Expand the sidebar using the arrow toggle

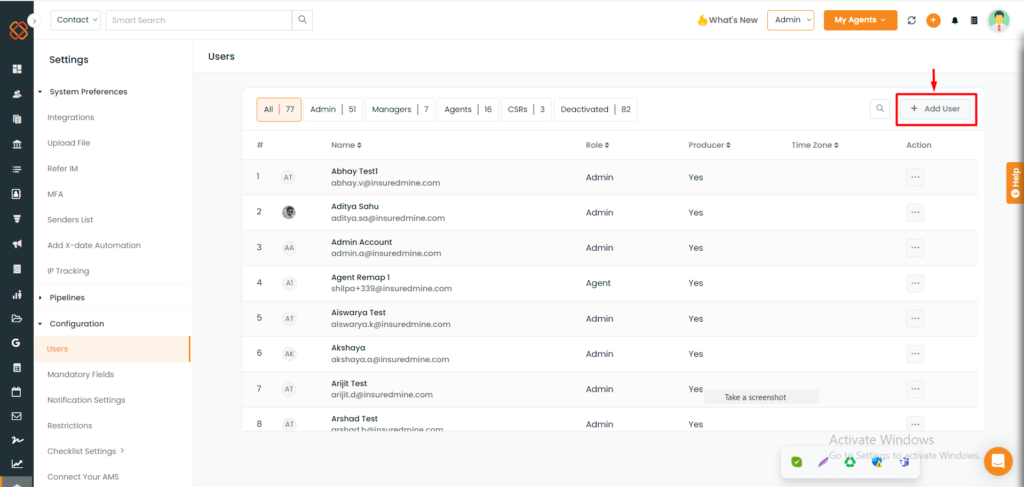click(x=35, y=20)
